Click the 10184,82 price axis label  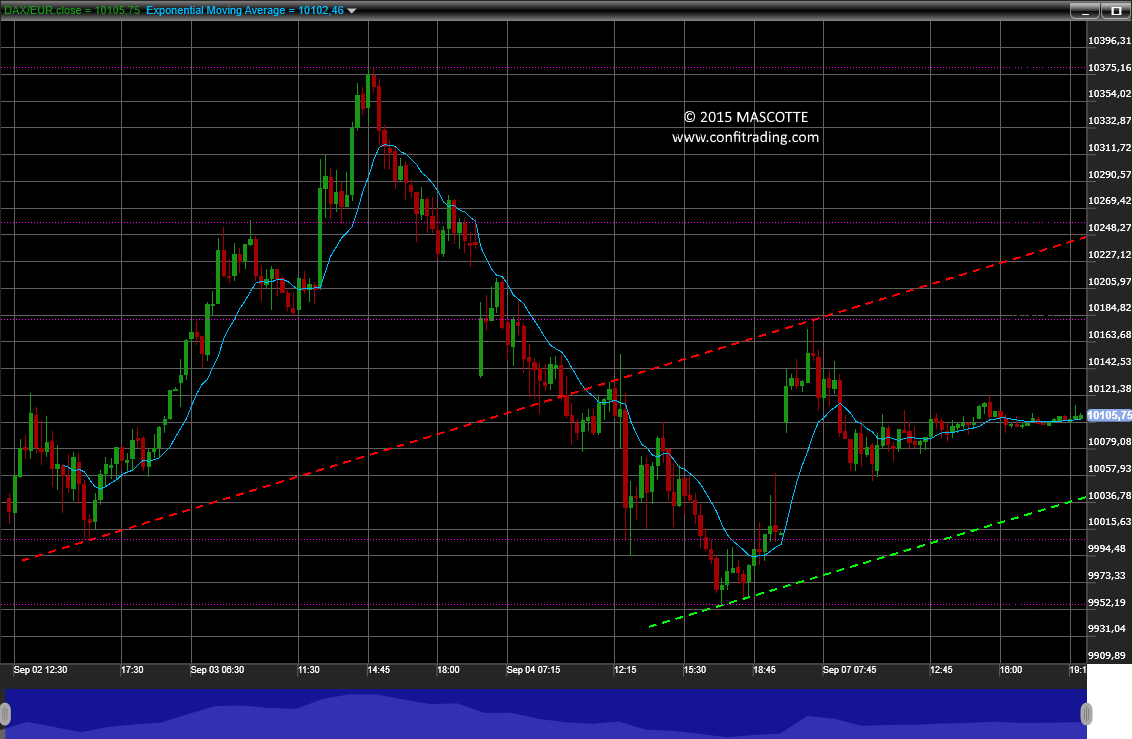(1109, 307)
